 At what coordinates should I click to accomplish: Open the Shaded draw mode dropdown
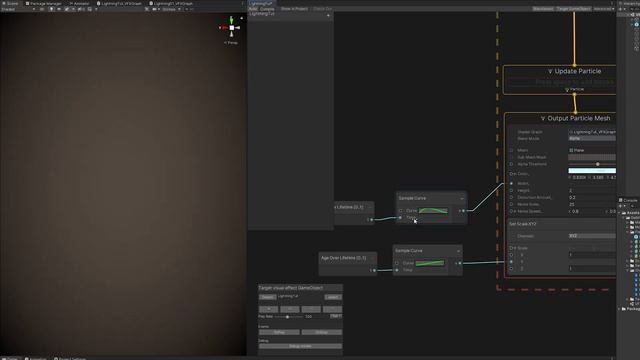coord(18,9)
